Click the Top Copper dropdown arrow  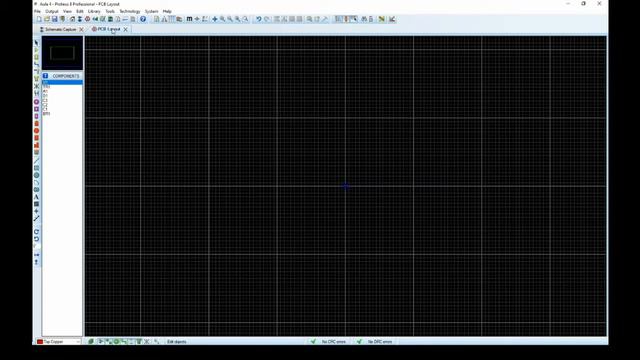pyautogui.click(x=78, y=342)
